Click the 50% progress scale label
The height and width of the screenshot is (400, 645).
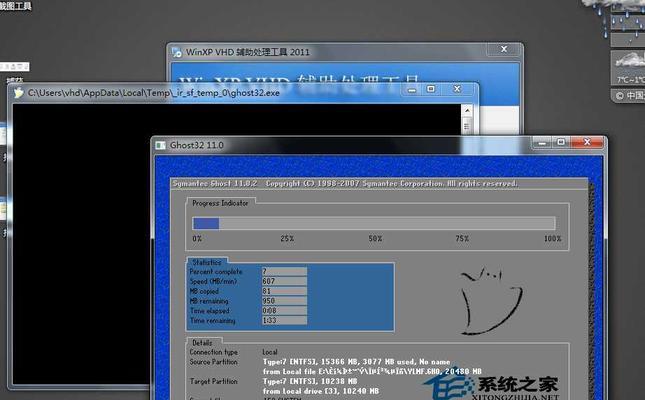pos(375,239)
